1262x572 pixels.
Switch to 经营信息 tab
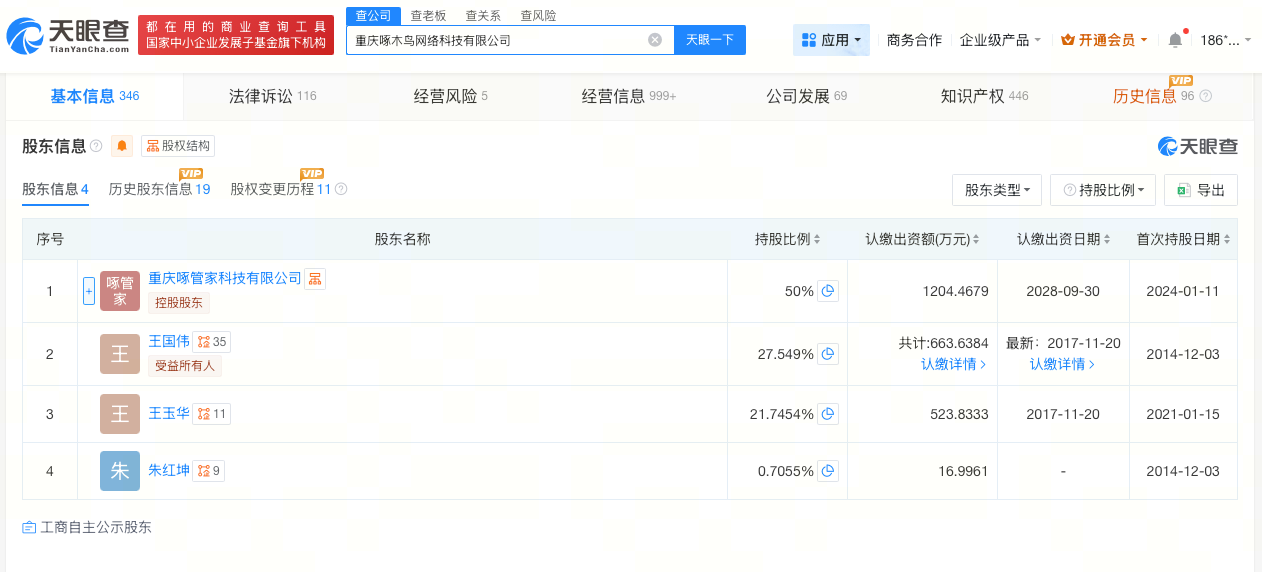coord(629,96)
